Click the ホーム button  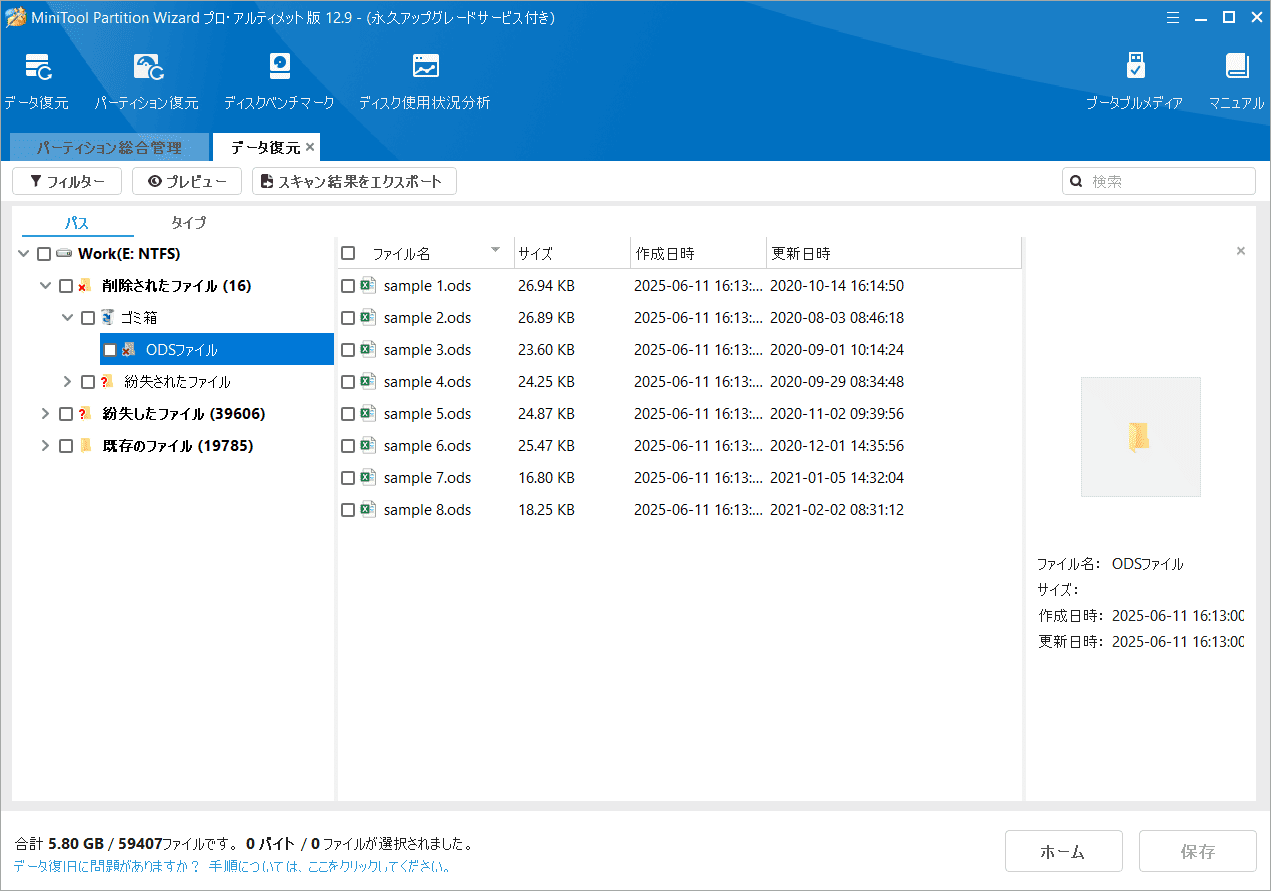point(1064,851)
